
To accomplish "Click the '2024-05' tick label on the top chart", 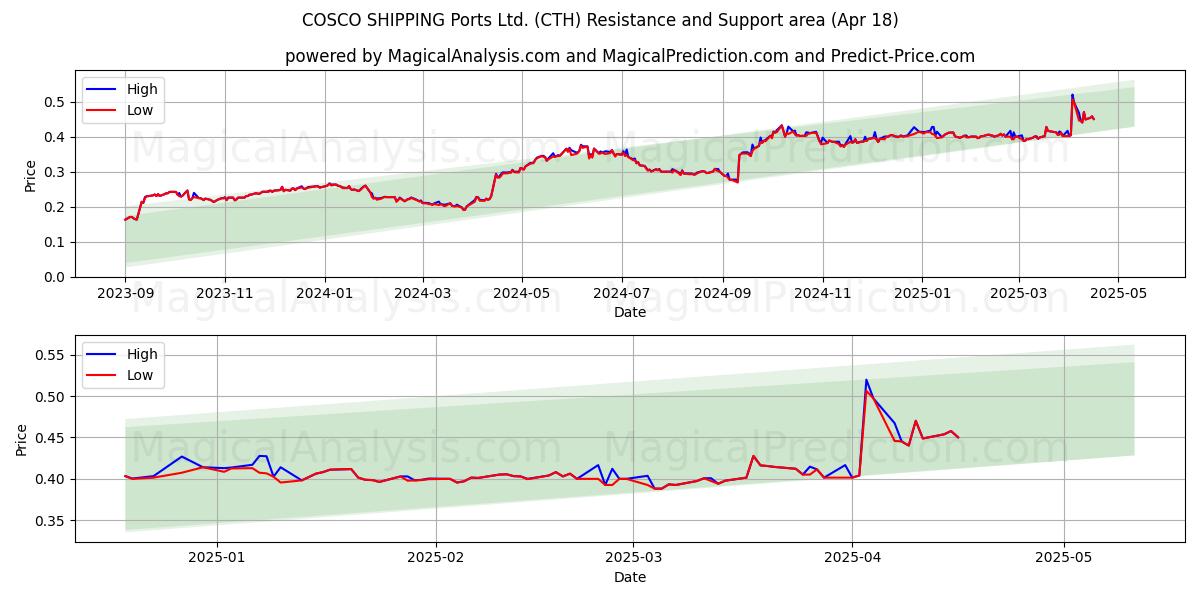I will [x=523, y=294].
